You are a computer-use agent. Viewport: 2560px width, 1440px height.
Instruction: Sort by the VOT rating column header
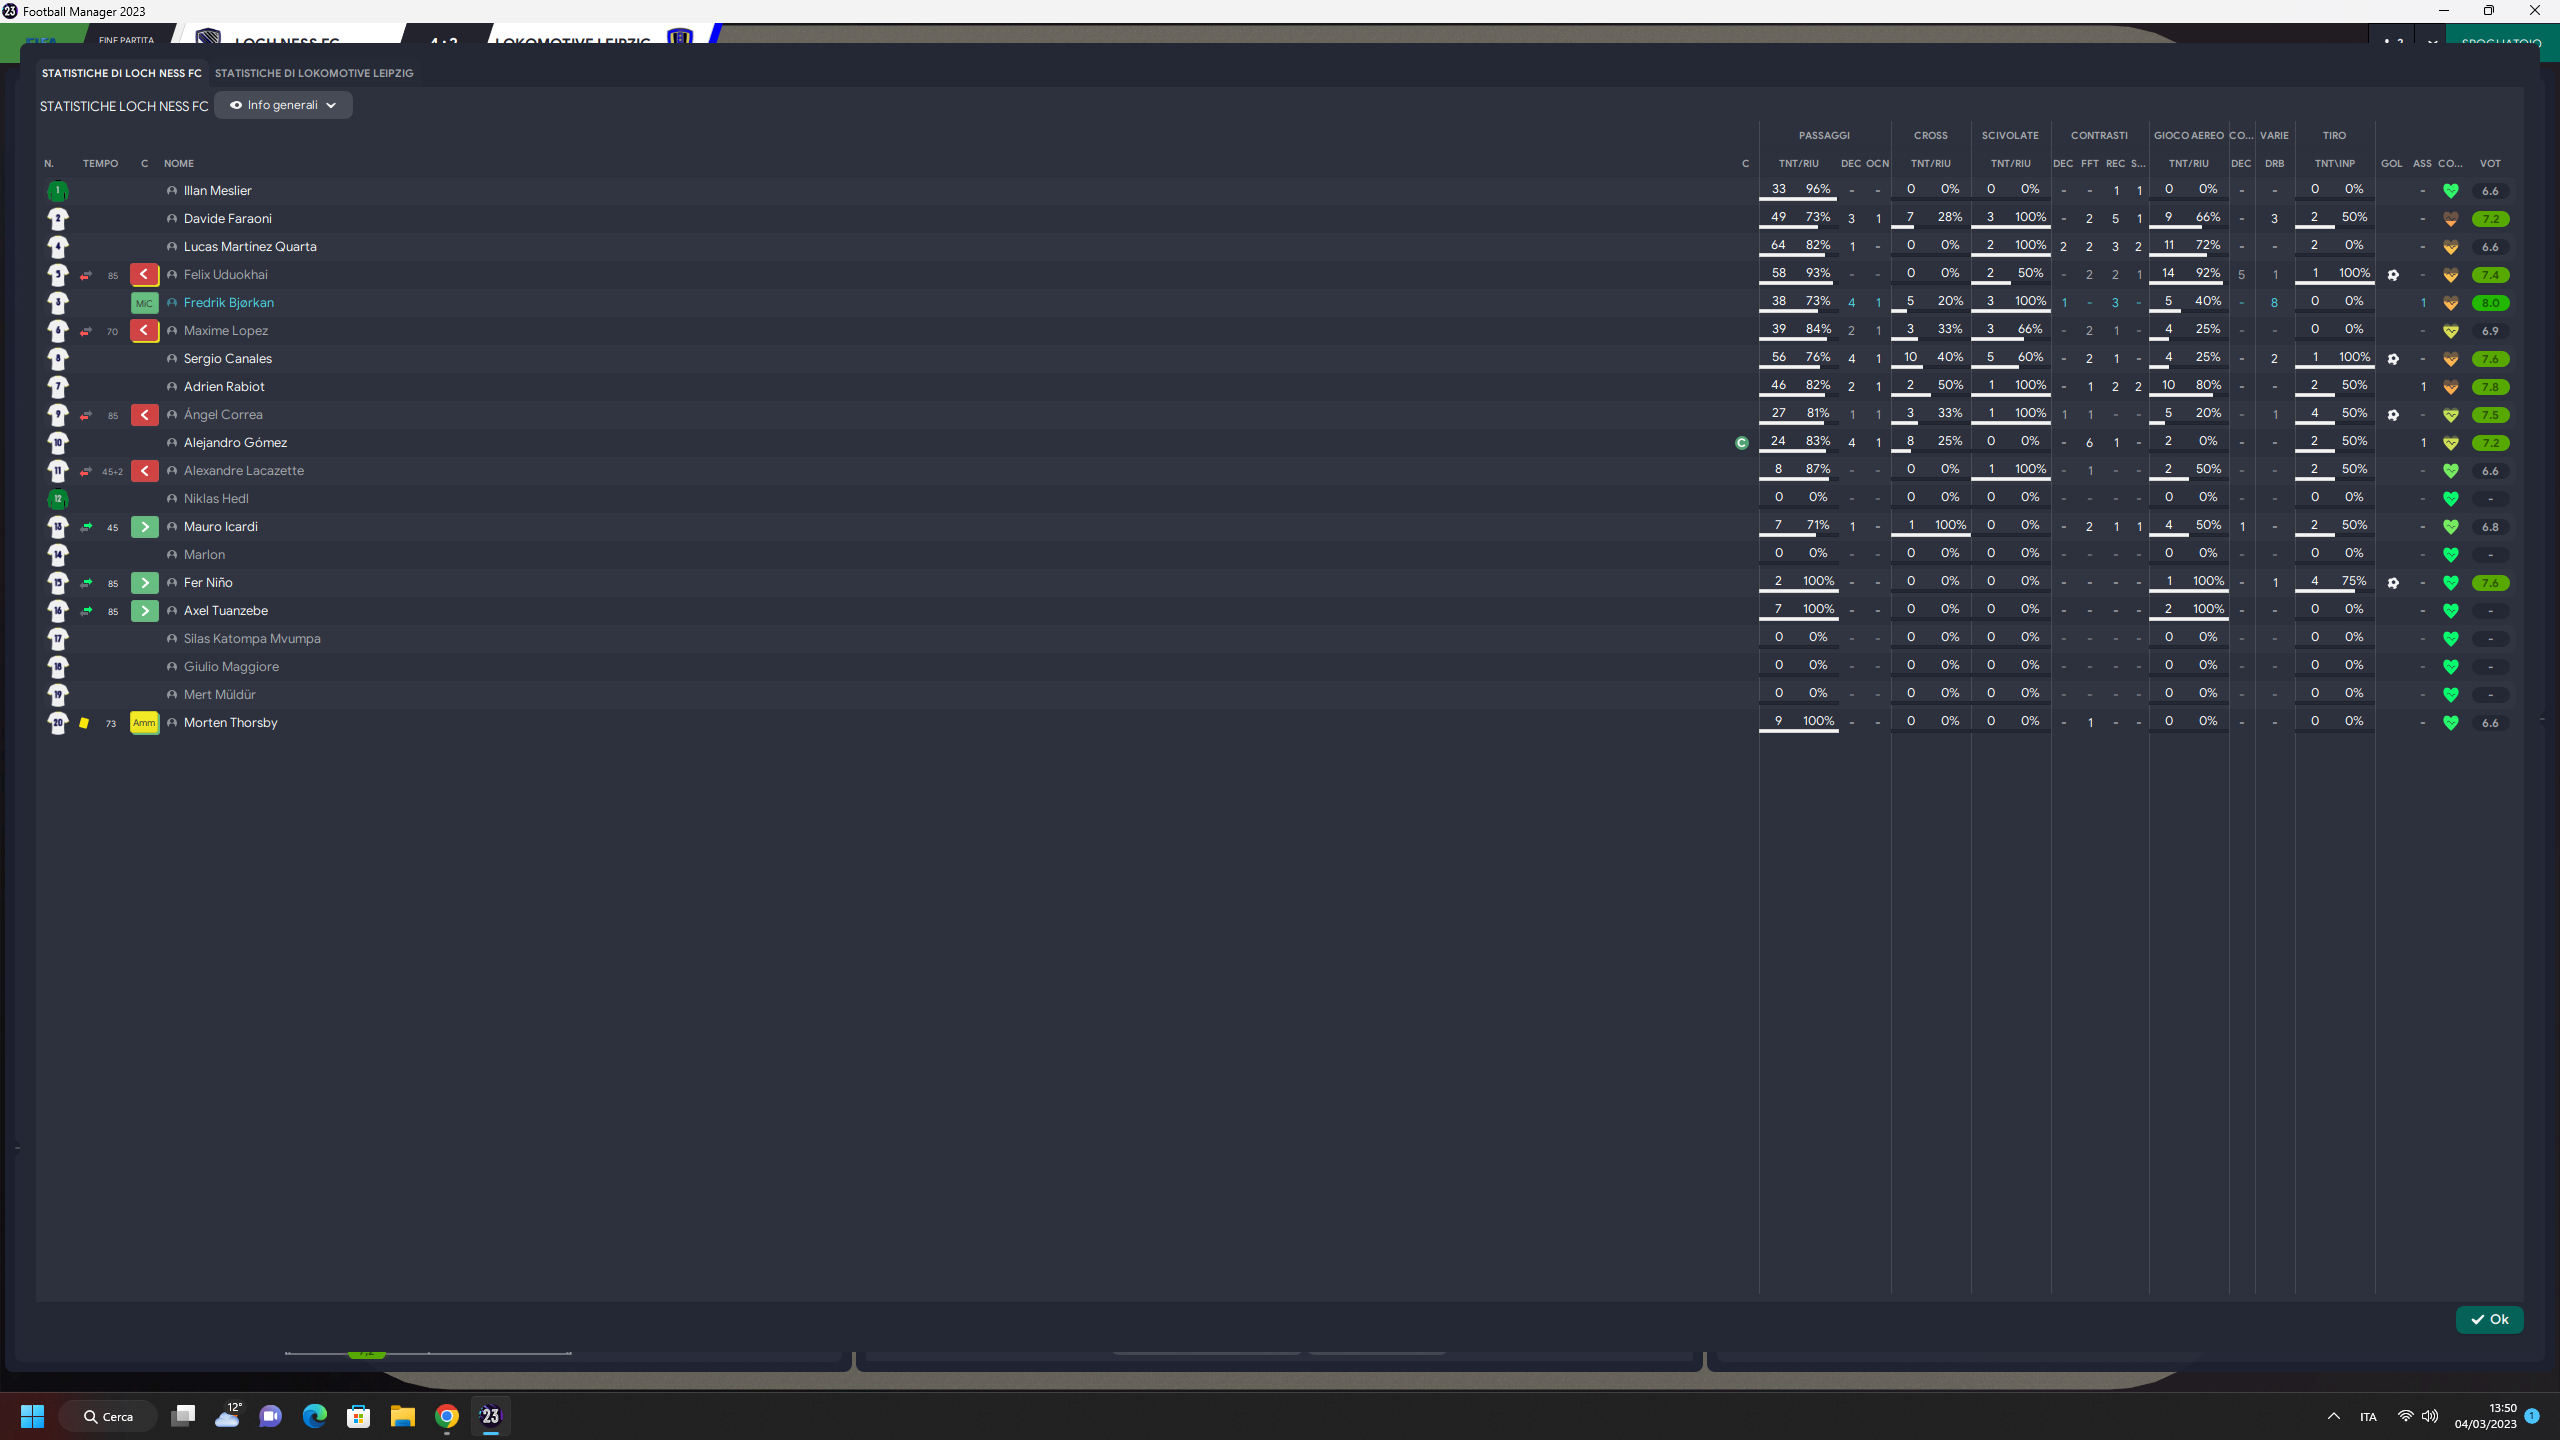2490,163
